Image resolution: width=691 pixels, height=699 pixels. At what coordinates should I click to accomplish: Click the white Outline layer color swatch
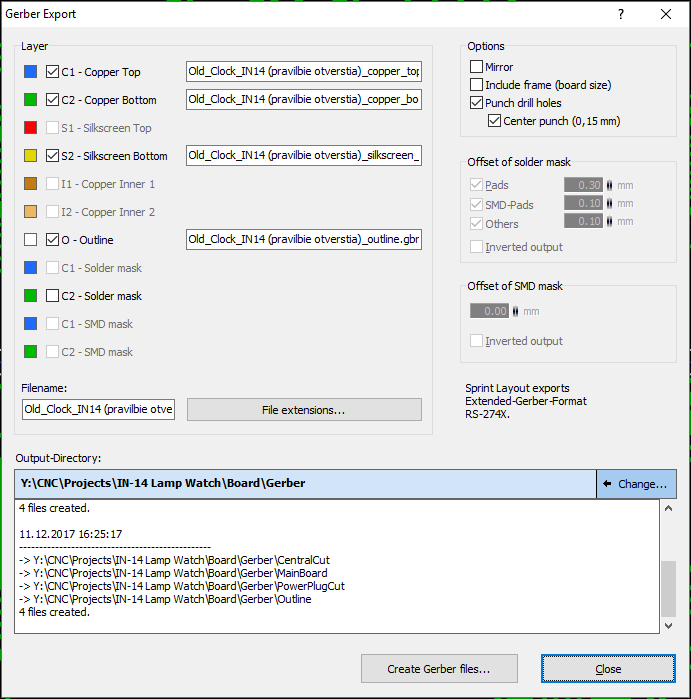pos(30,240)
